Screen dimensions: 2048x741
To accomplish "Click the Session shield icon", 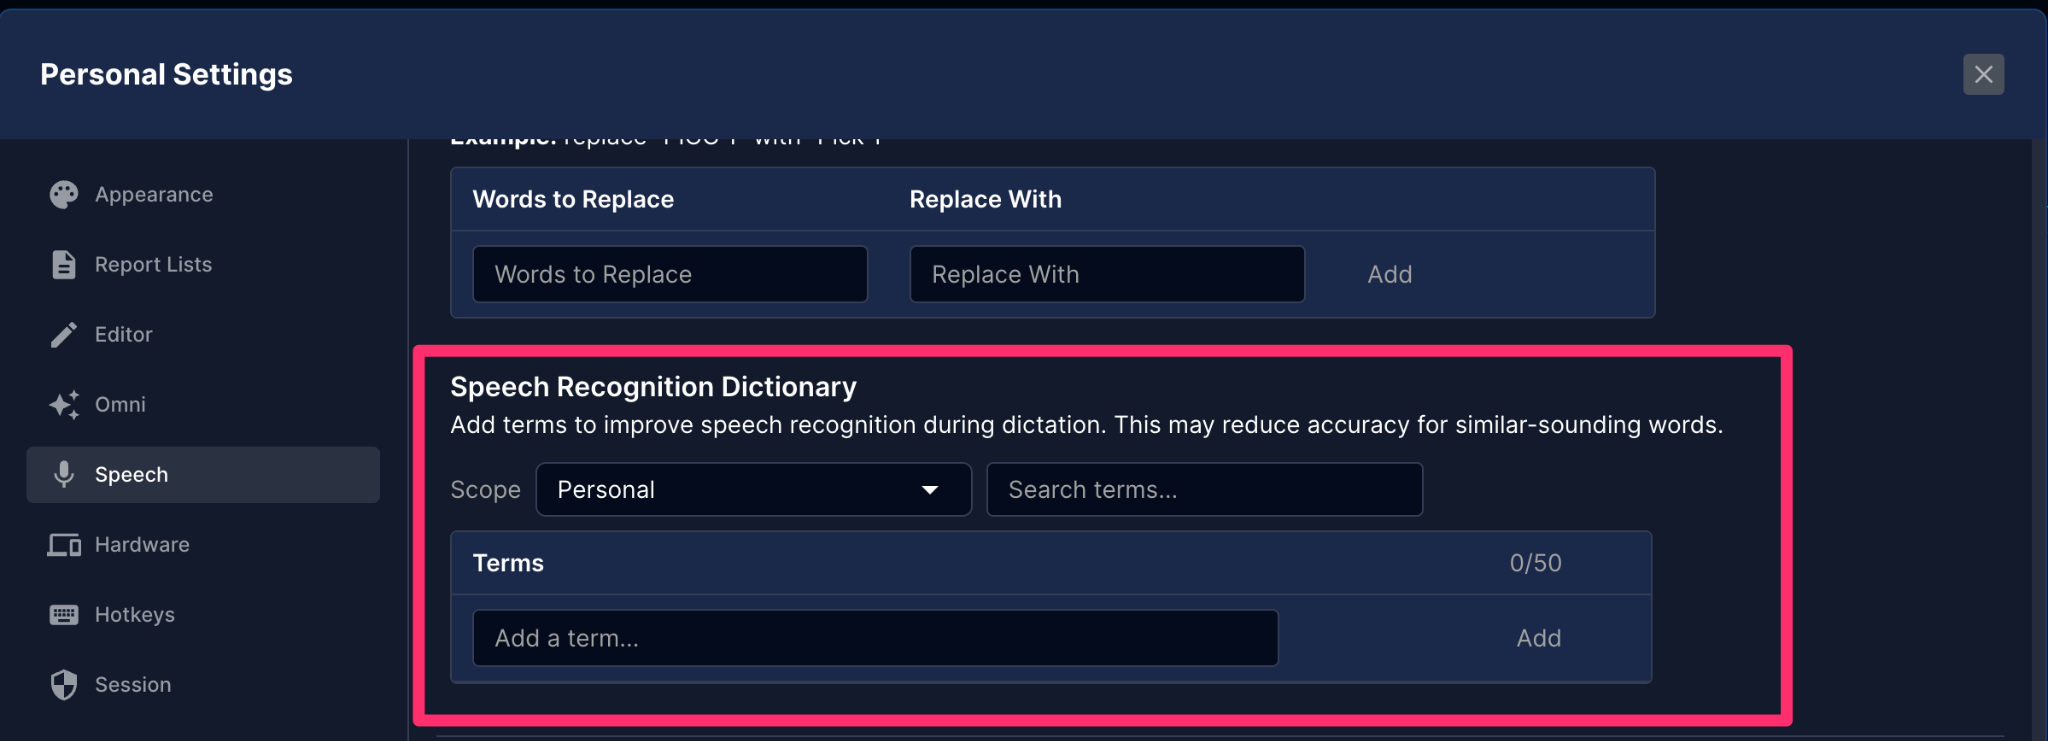I will coord(64,685).
